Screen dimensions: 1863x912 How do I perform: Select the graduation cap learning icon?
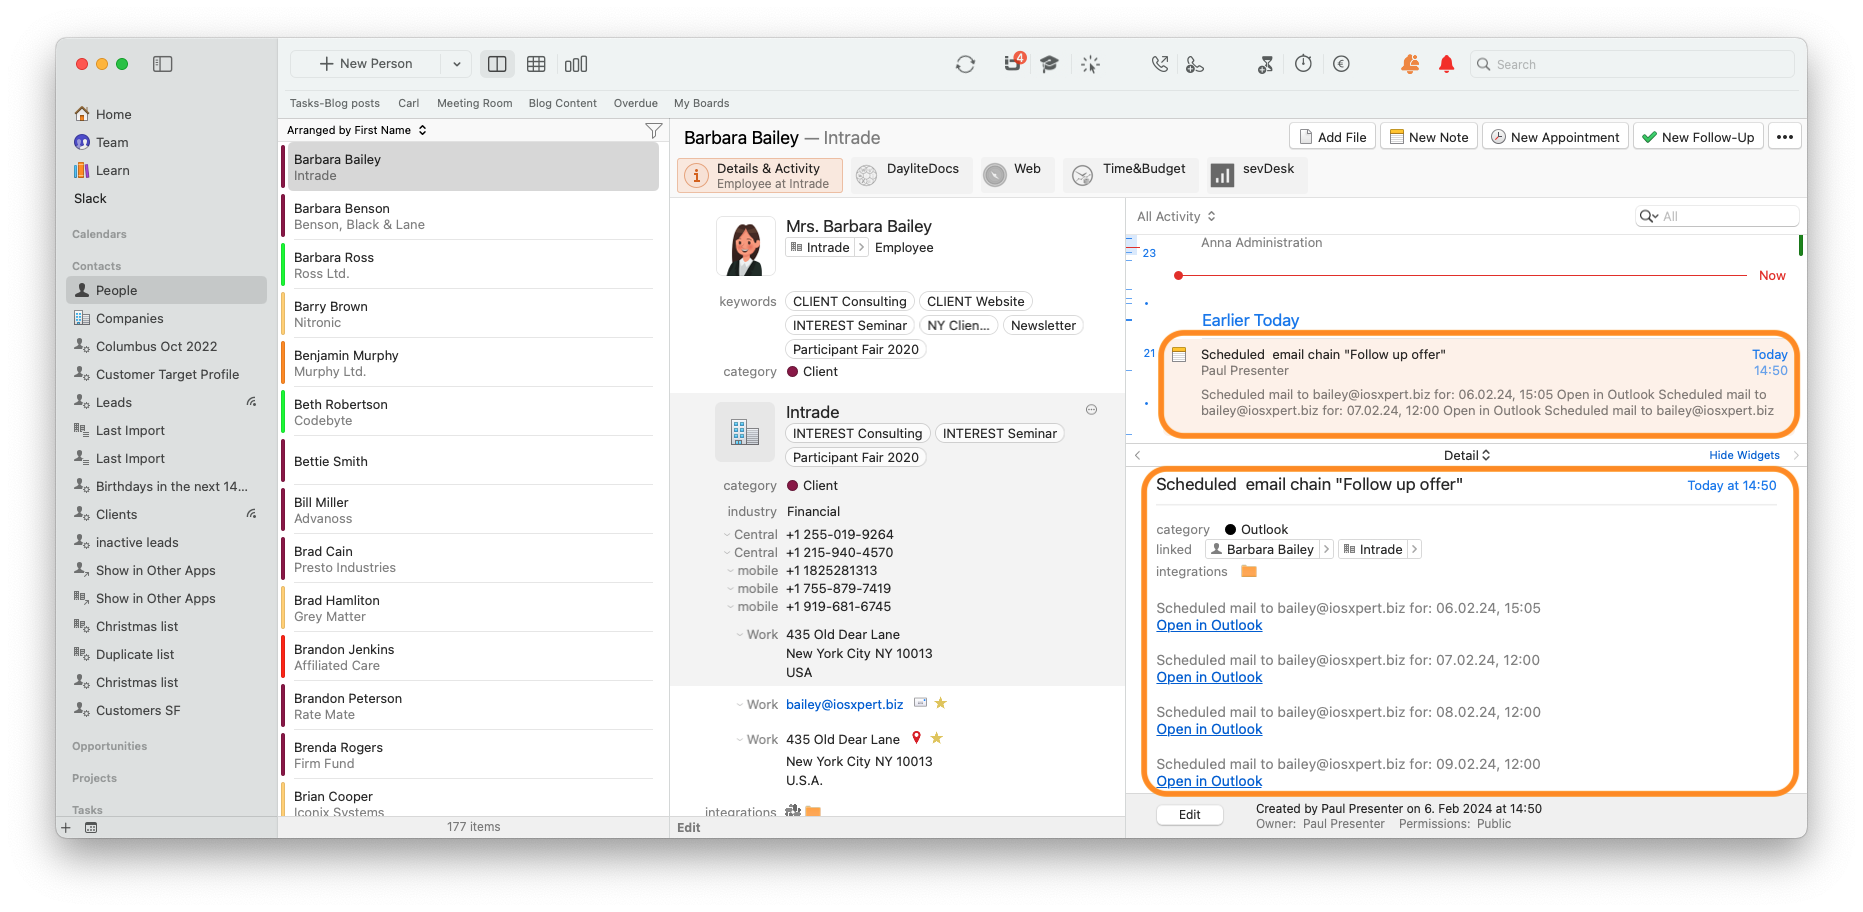click(1048, 63)
